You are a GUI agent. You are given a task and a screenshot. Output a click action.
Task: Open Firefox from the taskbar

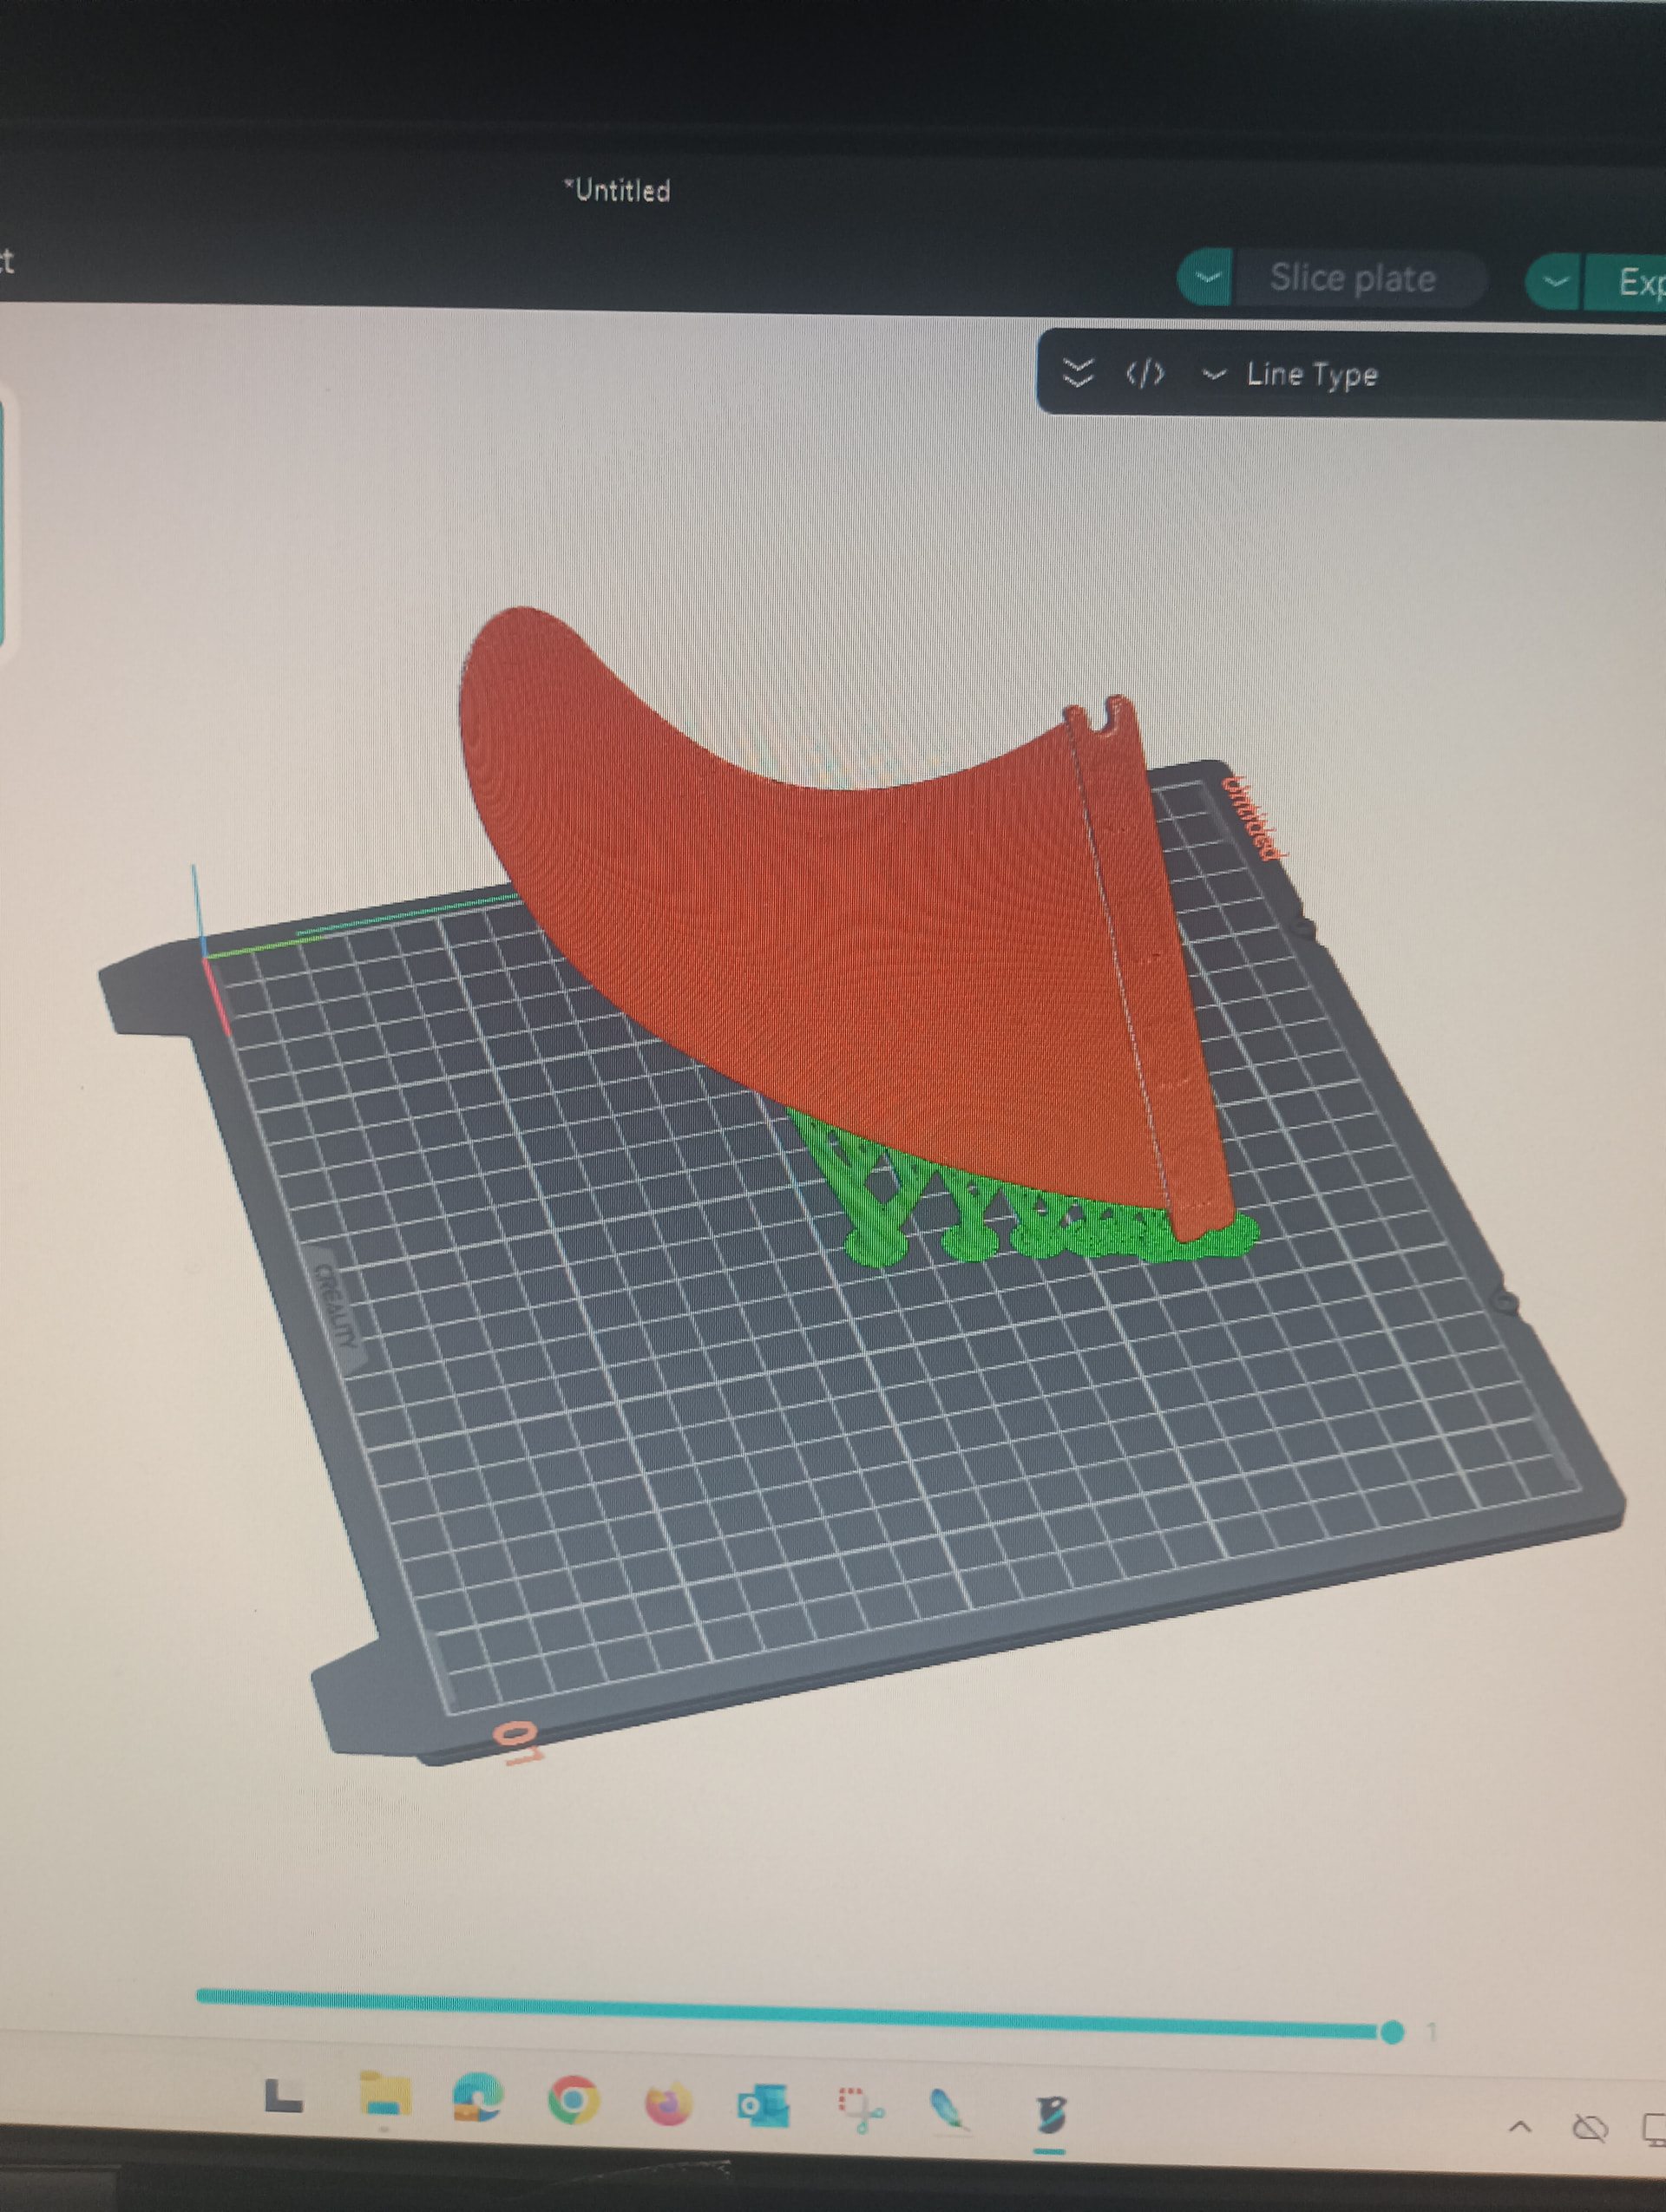(x=668, y=2104)
